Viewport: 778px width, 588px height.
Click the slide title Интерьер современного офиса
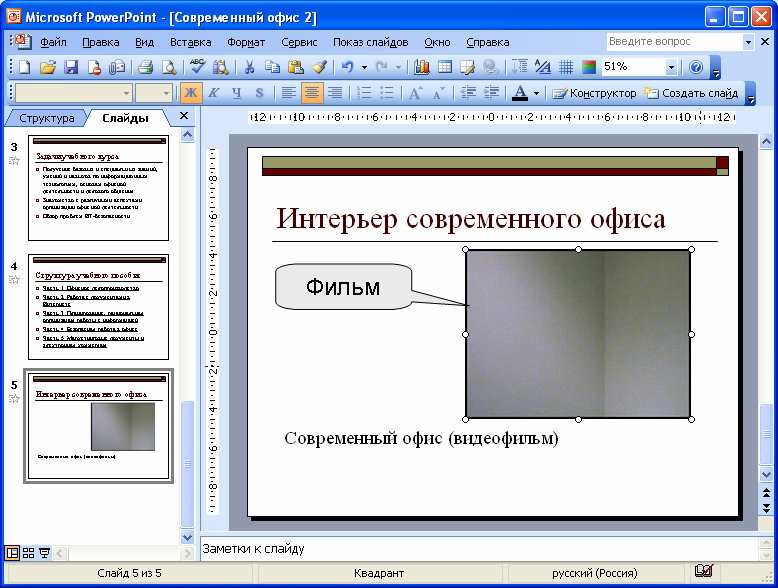(x=471, y=218)
